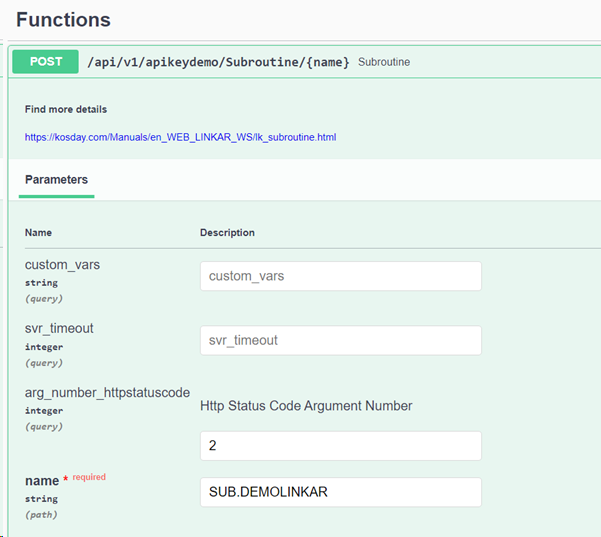Click the Subroutine summary text in header
Screen dimensions: 601x537
[383, 62]
